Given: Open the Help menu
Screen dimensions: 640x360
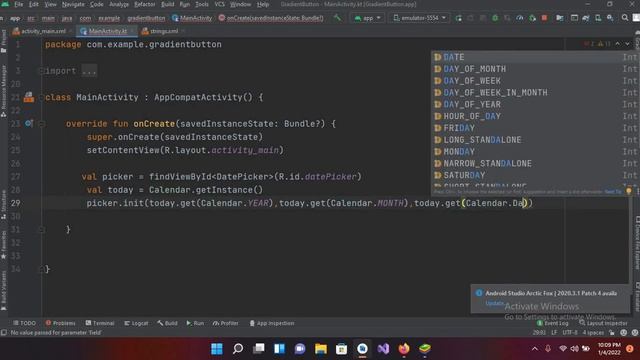Looking at the screenshot, I should 263,4.
